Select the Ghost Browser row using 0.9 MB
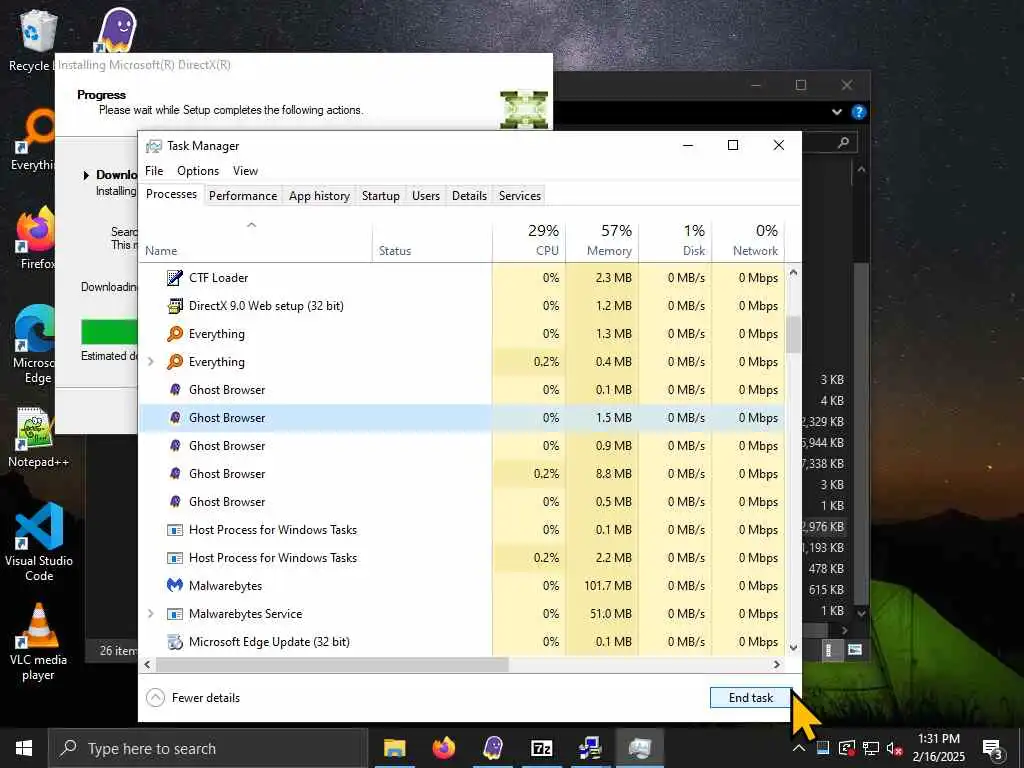The width and height of the screenshot is (1024, 768). 462,446
